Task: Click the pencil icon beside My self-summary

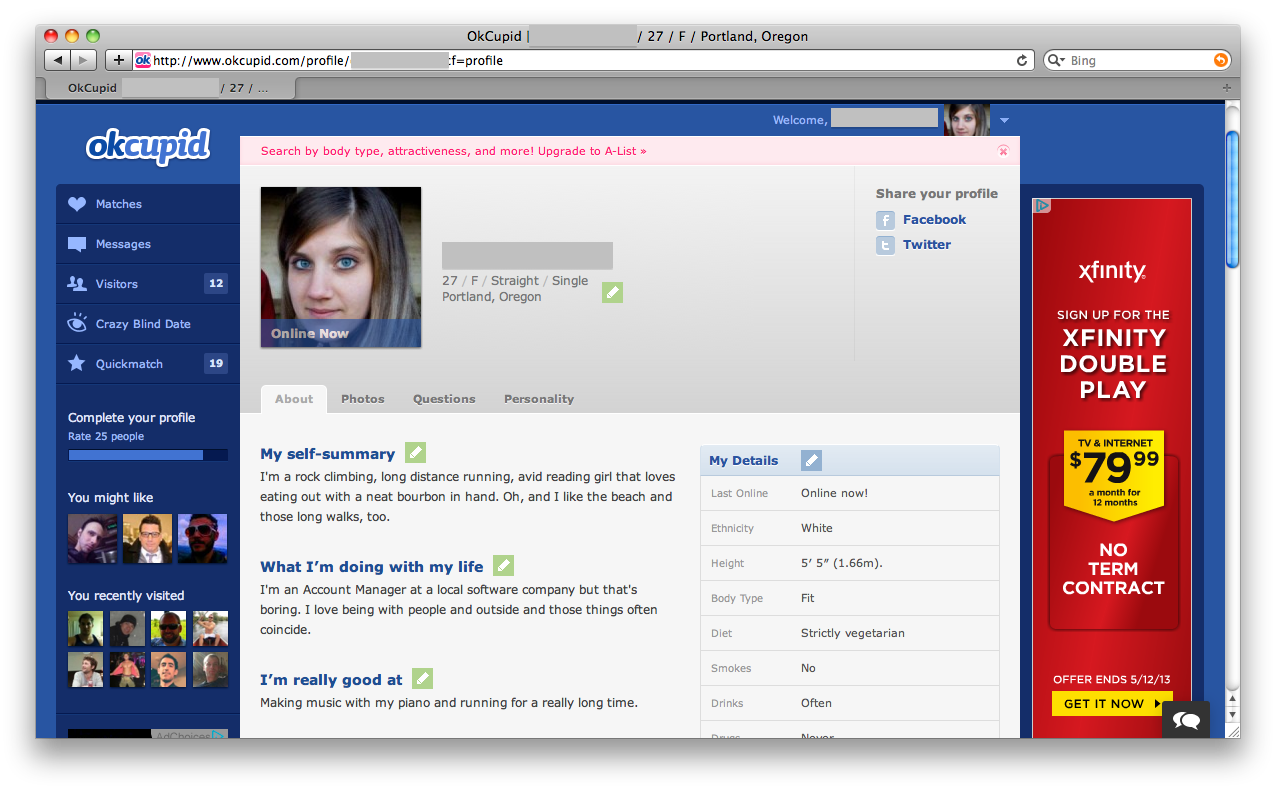Action: 415,453
